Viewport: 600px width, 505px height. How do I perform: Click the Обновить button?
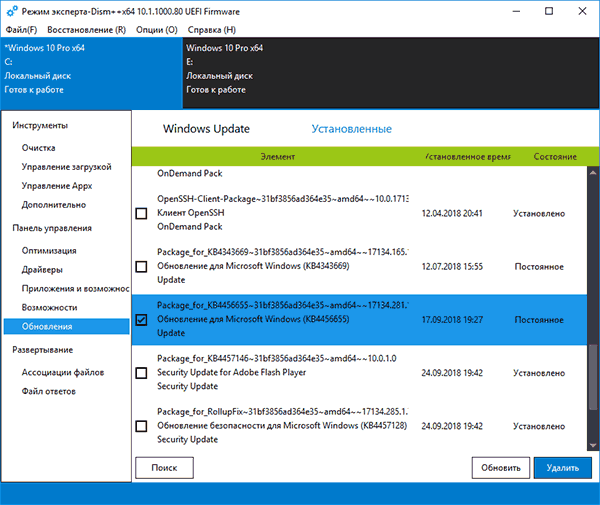click(501, 468)
